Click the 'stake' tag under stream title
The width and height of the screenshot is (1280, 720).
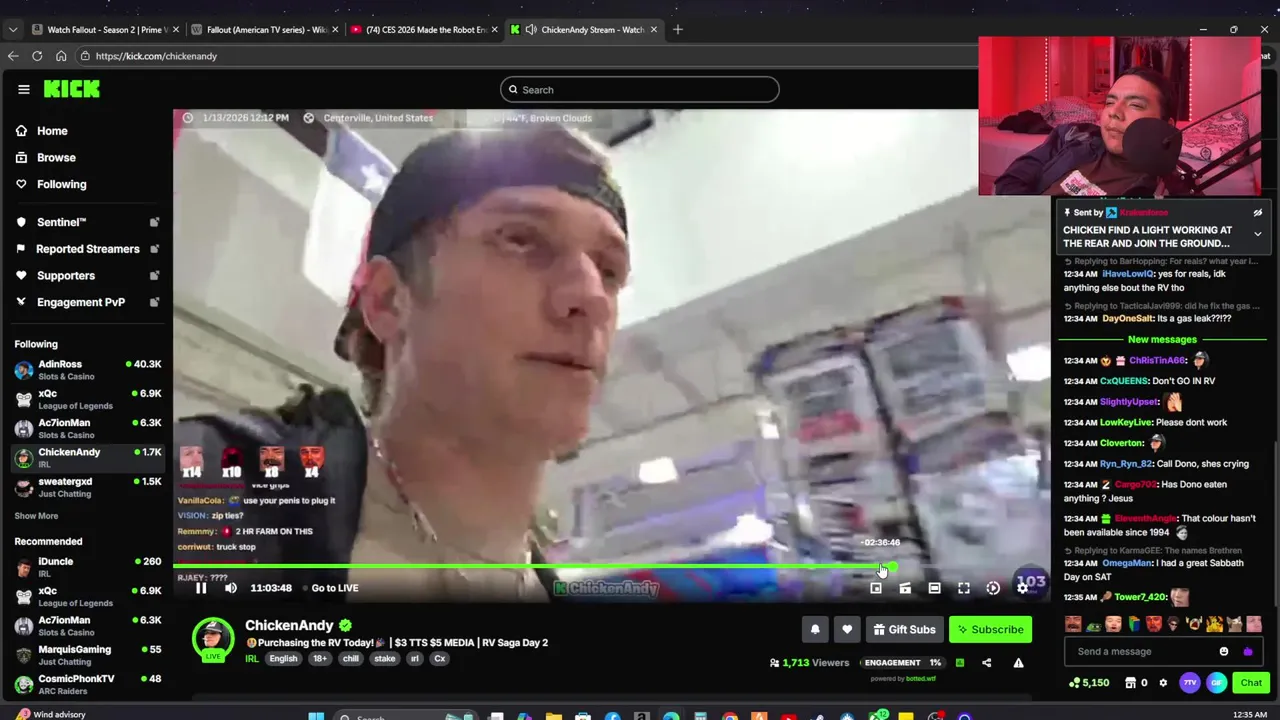[385, 659]
